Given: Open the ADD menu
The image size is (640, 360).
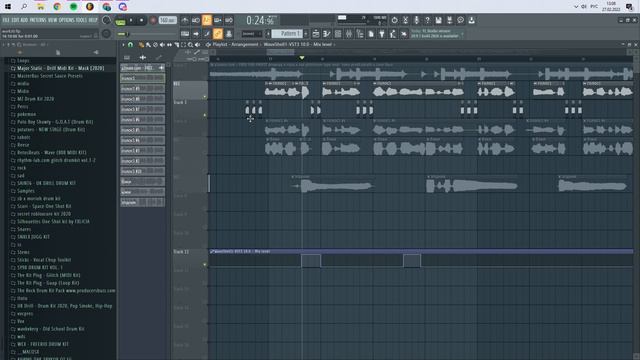Looking at the screenshot, I should point(24,20).
